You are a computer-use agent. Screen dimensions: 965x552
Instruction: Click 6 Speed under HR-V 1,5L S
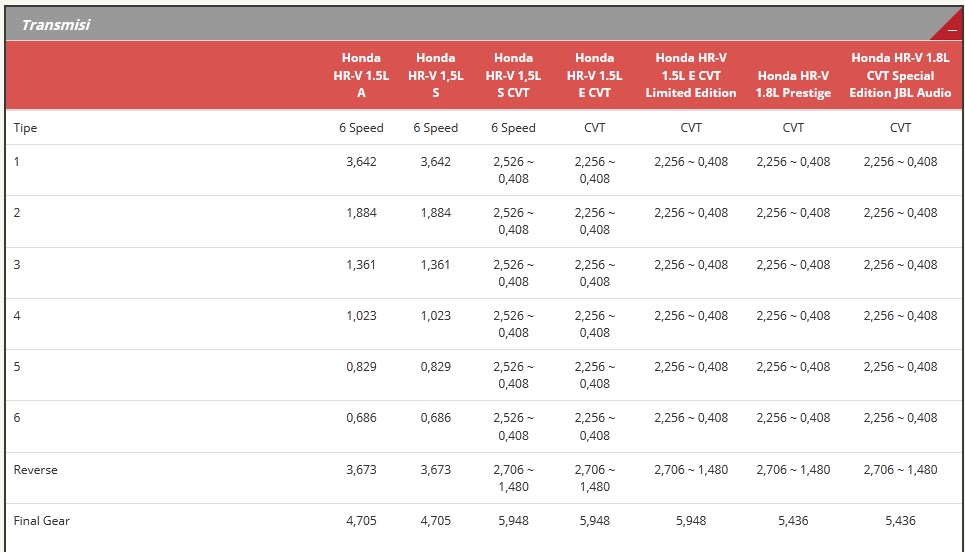pos(436,128)
